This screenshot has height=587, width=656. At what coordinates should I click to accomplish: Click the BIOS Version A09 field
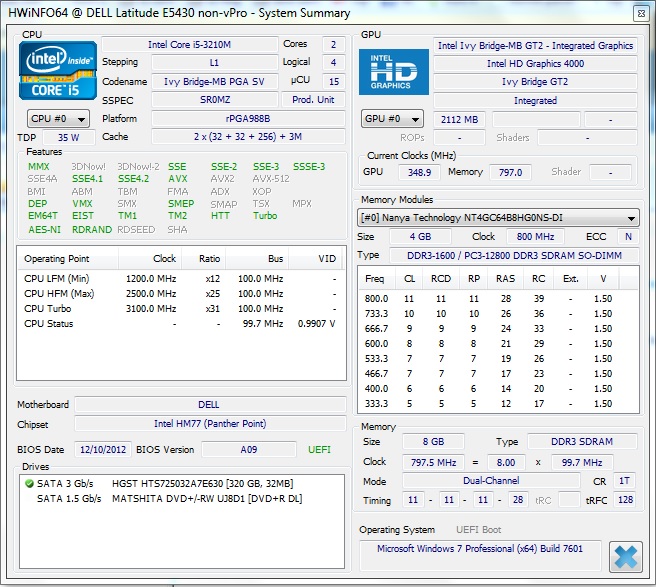pyautogui.click(x=249, y=450)
